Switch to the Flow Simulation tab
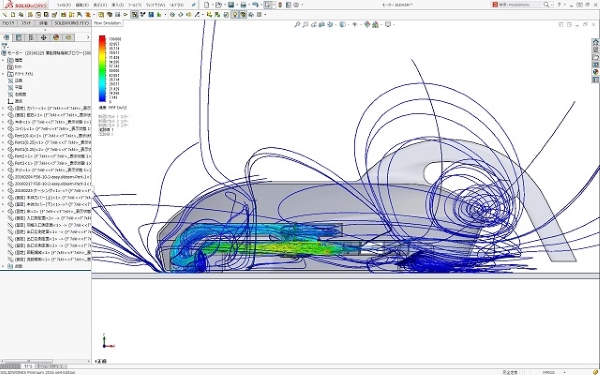The width and height of the screenshot is (600, 375). (x=107, y=23)
